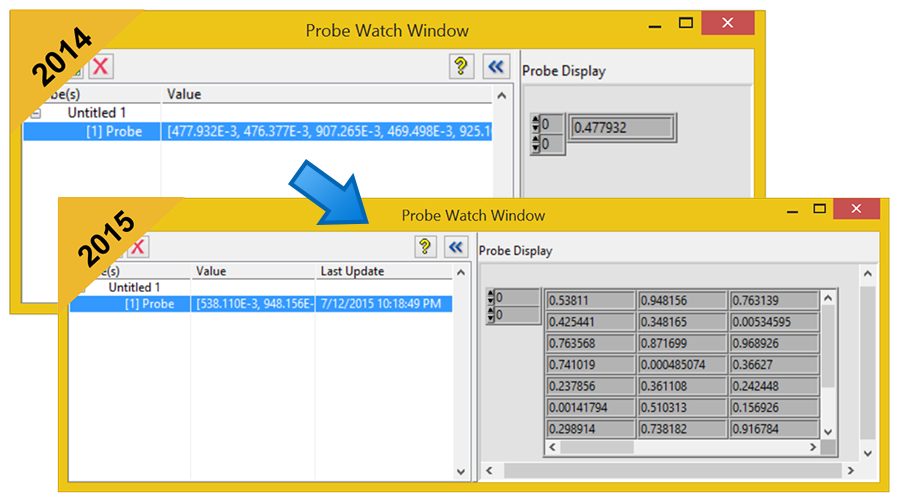This screenshot has width=900, height=500.
Task: Collapse the Untitled 1 tree node in the 2014 window
Action: tap(36, 113)
